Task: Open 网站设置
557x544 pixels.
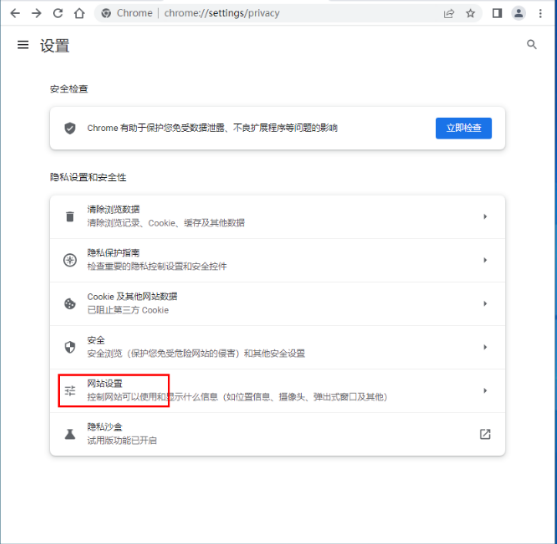Action: point(277,391)
